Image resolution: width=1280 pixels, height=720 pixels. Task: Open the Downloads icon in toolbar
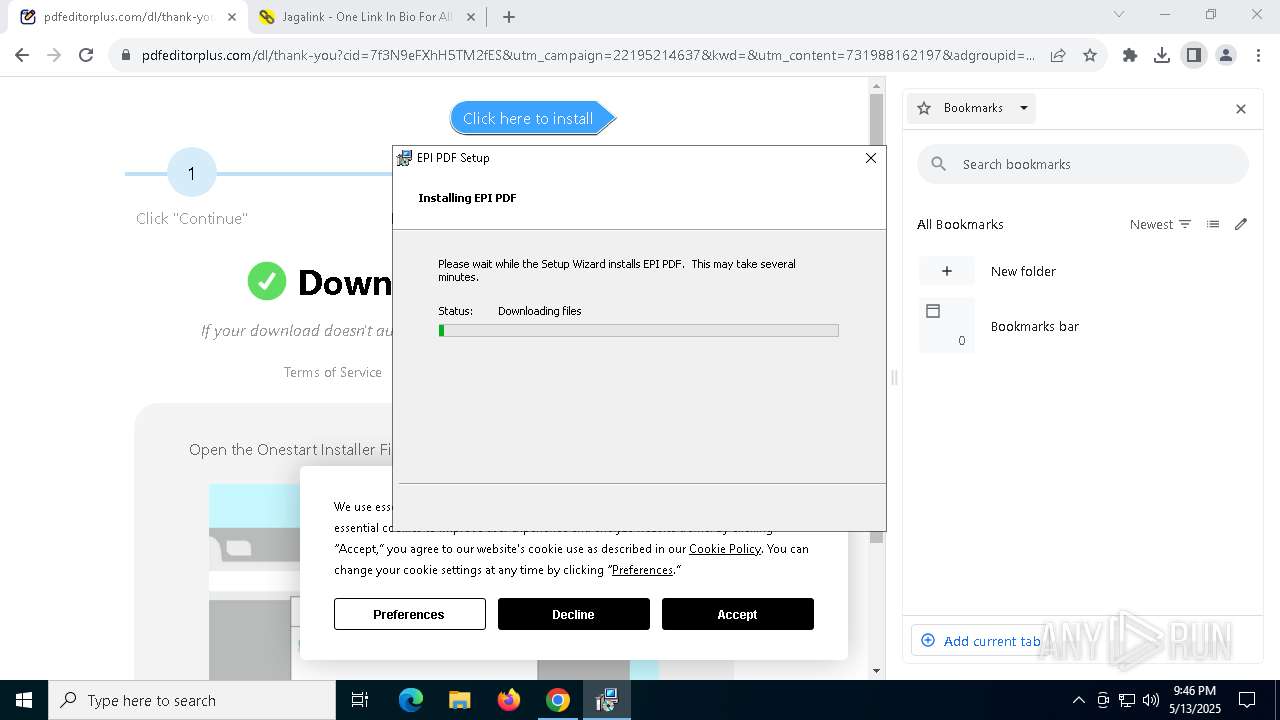1162,56
